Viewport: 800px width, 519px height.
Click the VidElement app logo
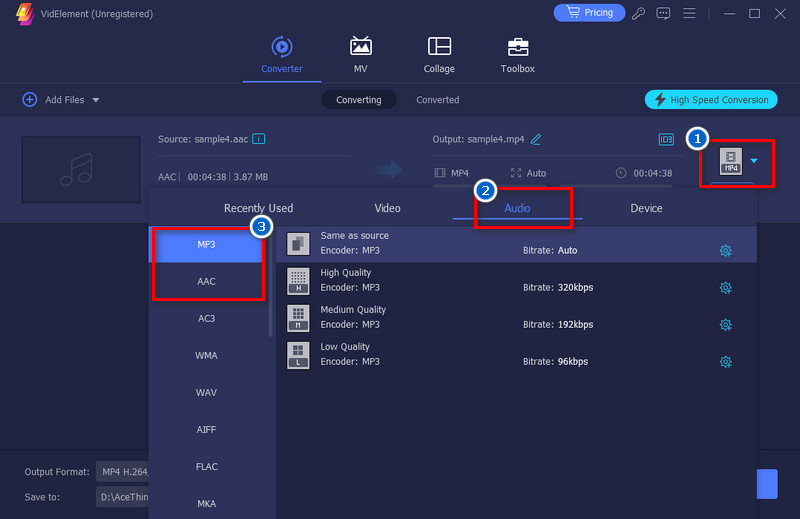24,14
